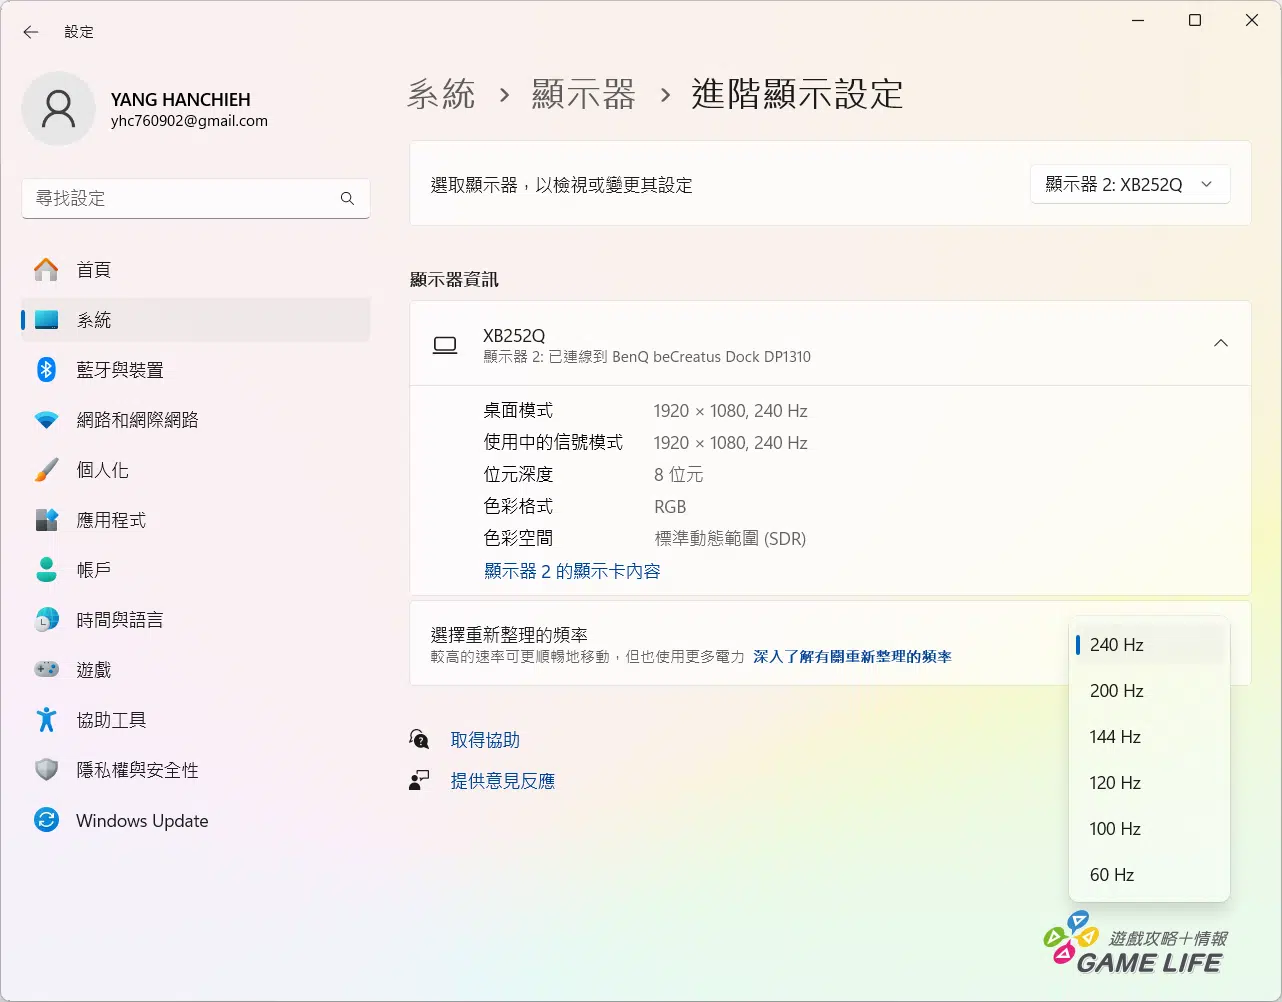Select 120 Hz refresh rate option
This screenshot has width=1282, height=1002.
[1115, 783]
